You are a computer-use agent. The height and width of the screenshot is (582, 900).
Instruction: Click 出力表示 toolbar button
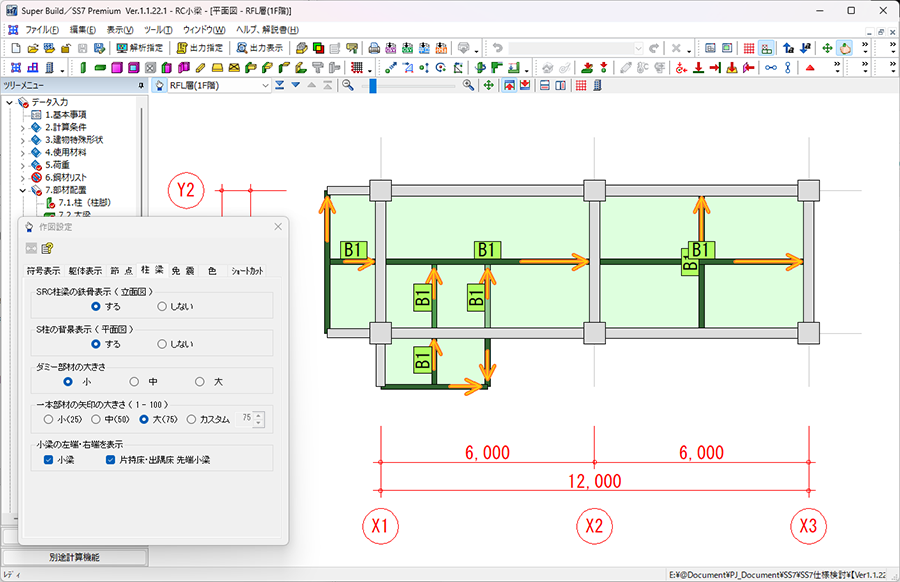pos(259,48)
